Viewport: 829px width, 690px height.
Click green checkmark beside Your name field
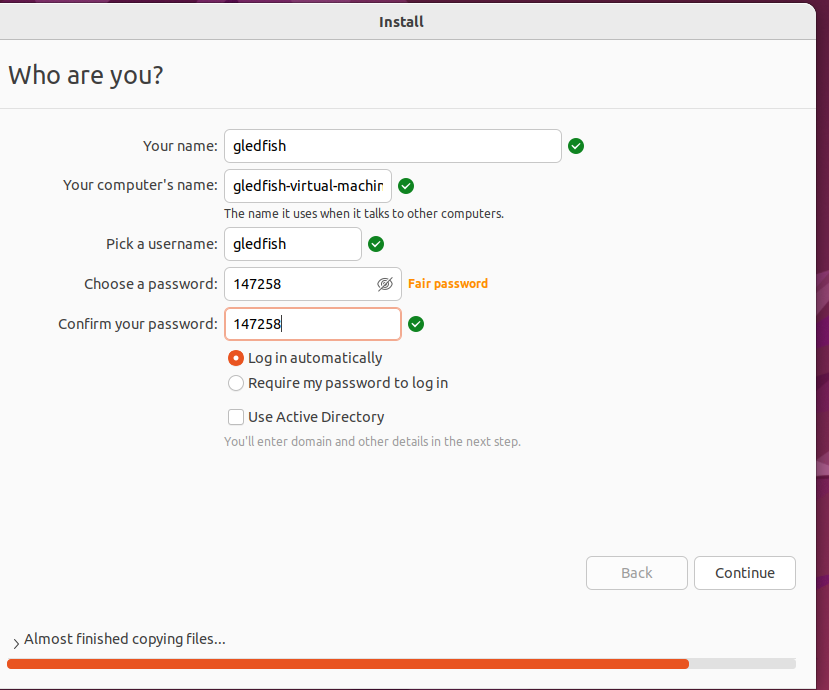[576, 146]
